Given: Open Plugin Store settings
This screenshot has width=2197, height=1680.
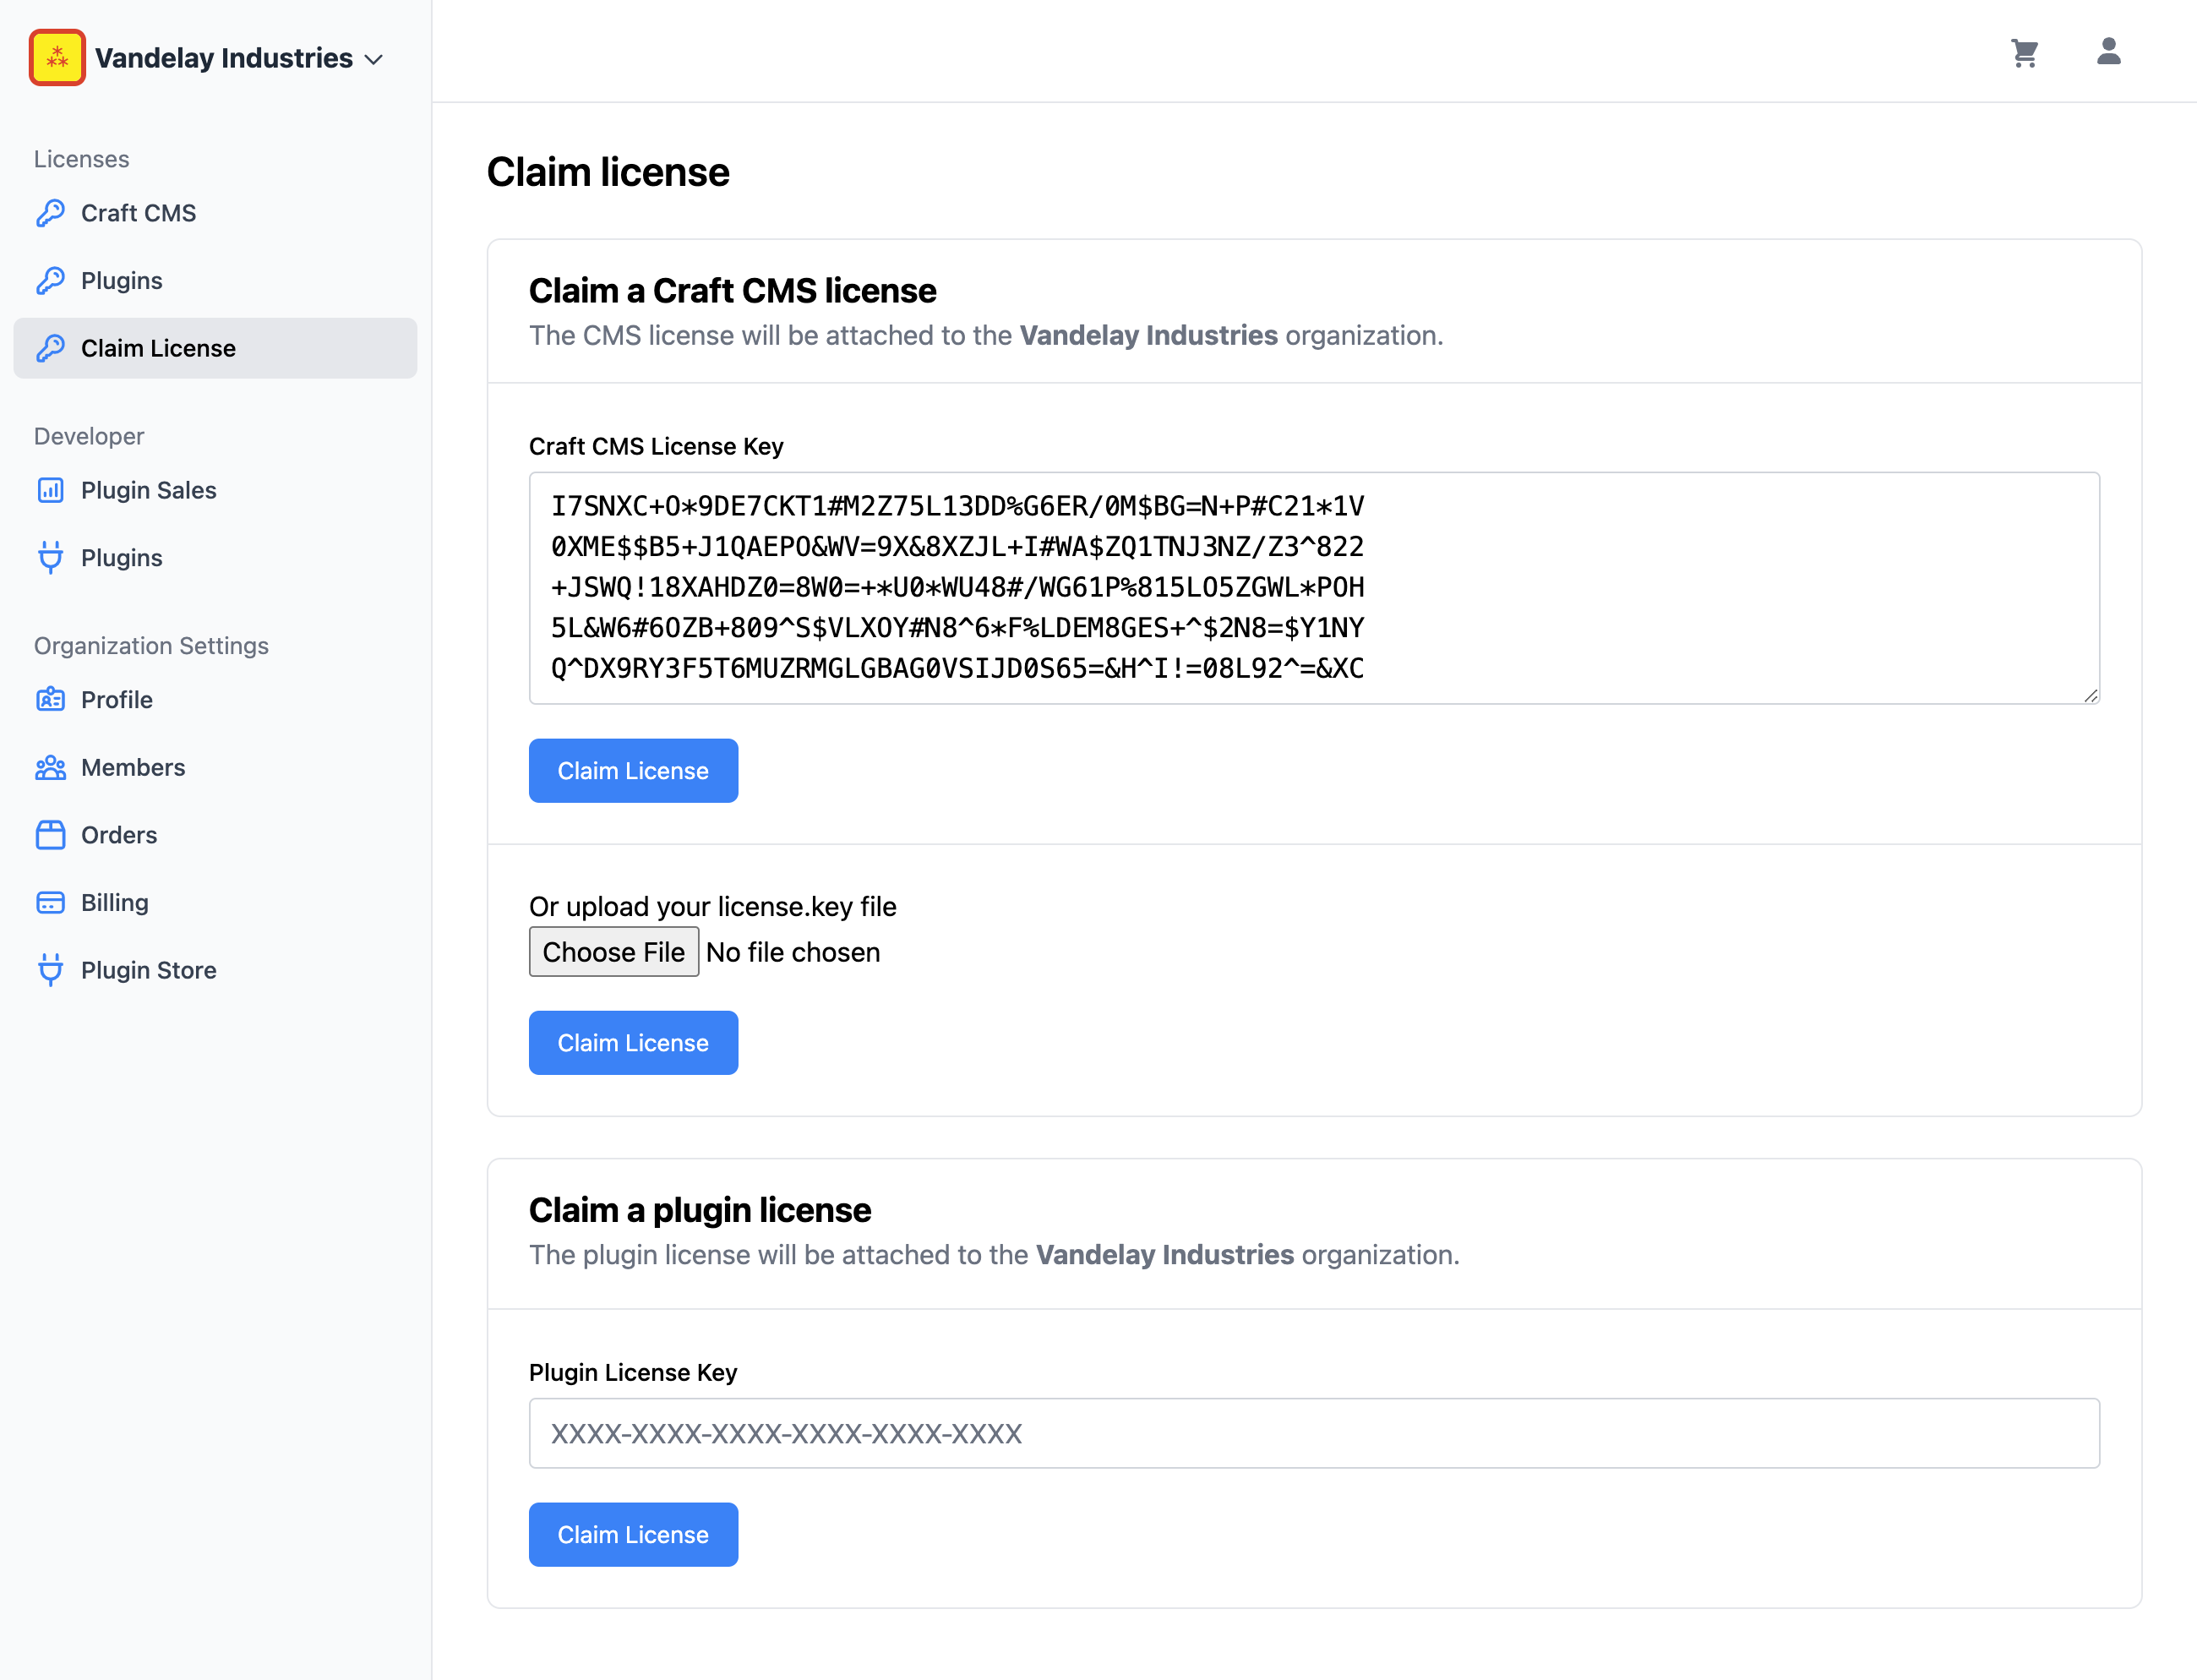Looking at the screenshot, I should 215,970.
